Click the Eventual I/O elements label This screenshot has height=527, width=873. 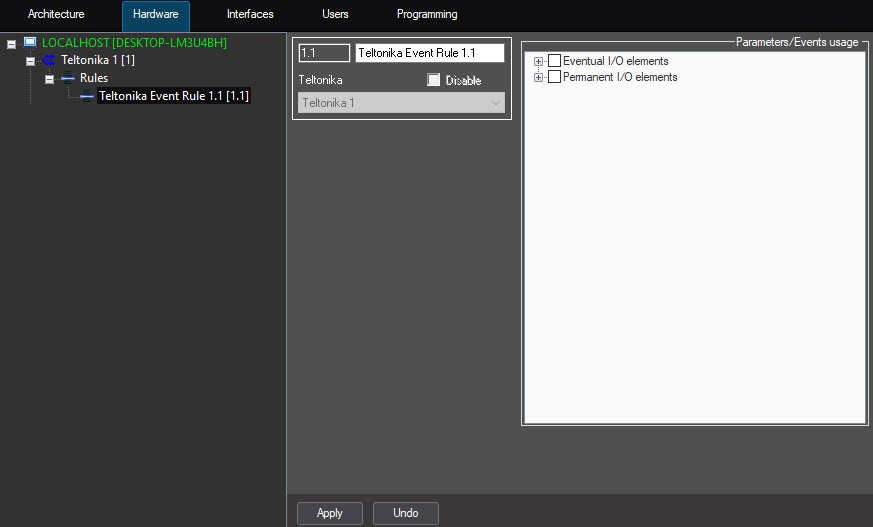pyautogui.click(x=616, y=61)
